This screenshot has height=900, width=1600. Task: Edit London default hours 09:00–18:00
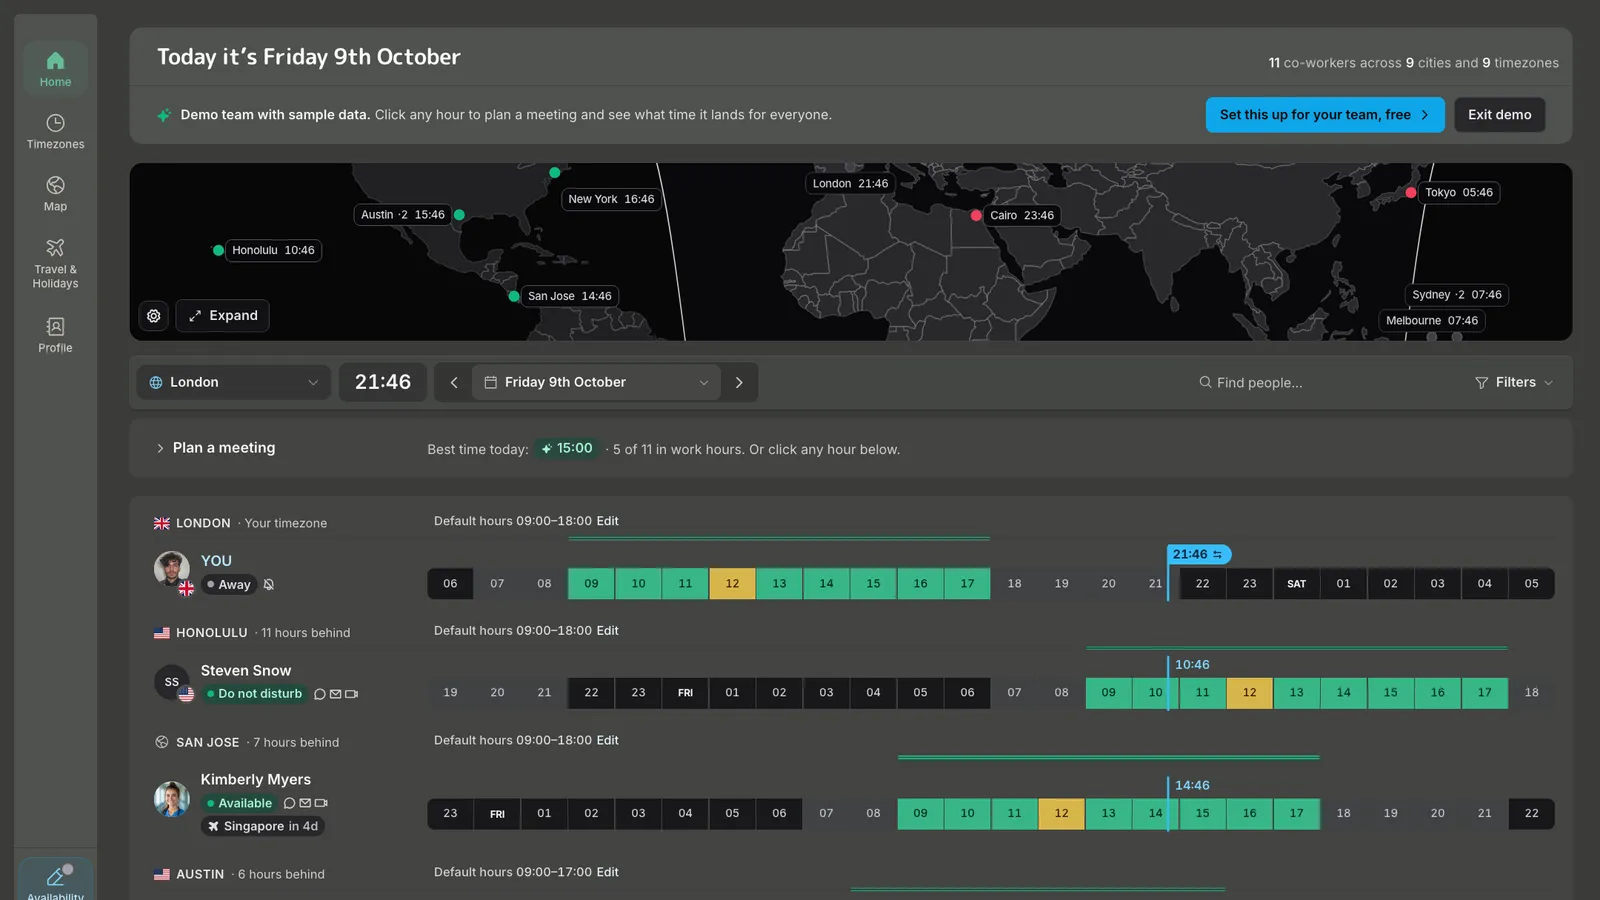pyautogui.click(x=608, y=521)
